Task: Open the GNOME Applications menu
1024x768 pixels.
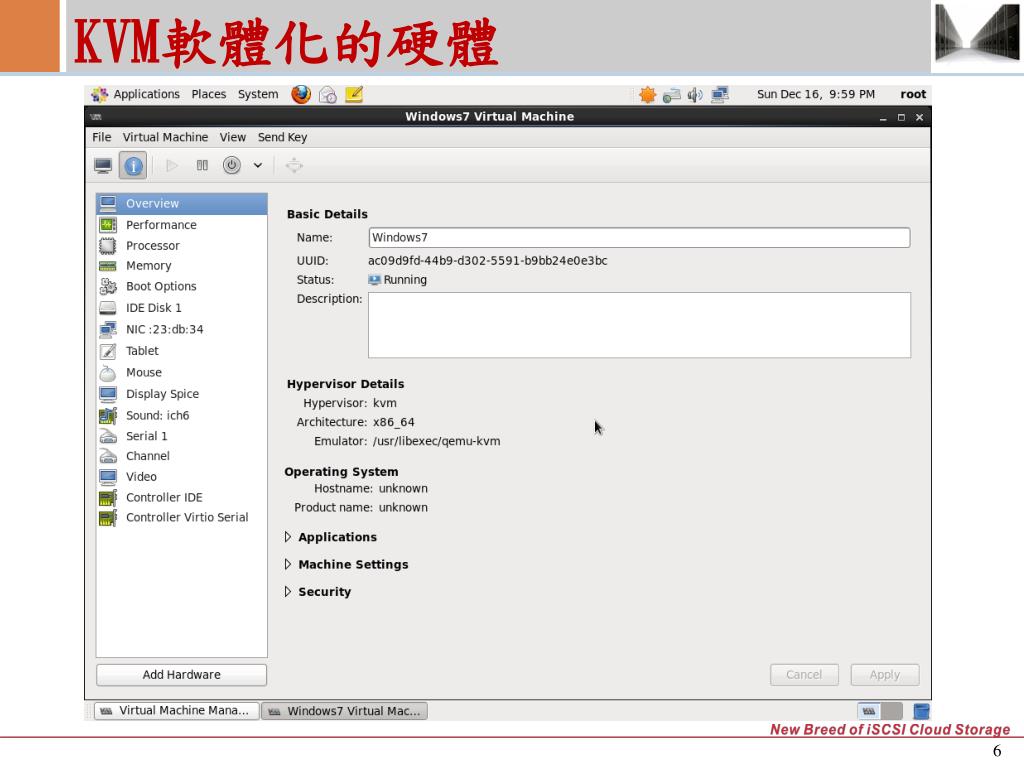Action: tap(136, 94)
